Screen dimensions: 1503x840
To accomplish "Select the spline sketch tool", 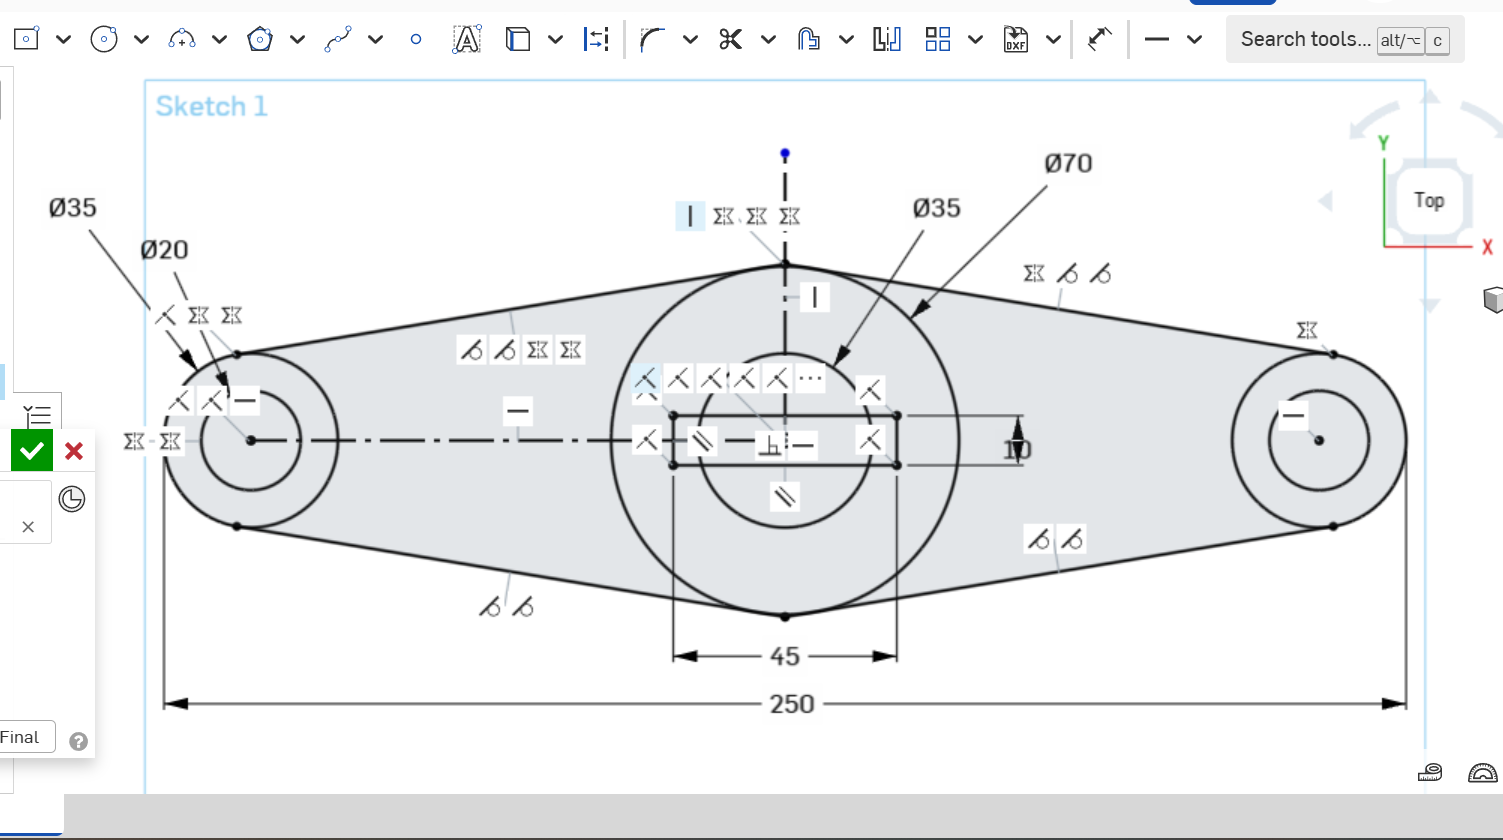I will coord(339,39).
